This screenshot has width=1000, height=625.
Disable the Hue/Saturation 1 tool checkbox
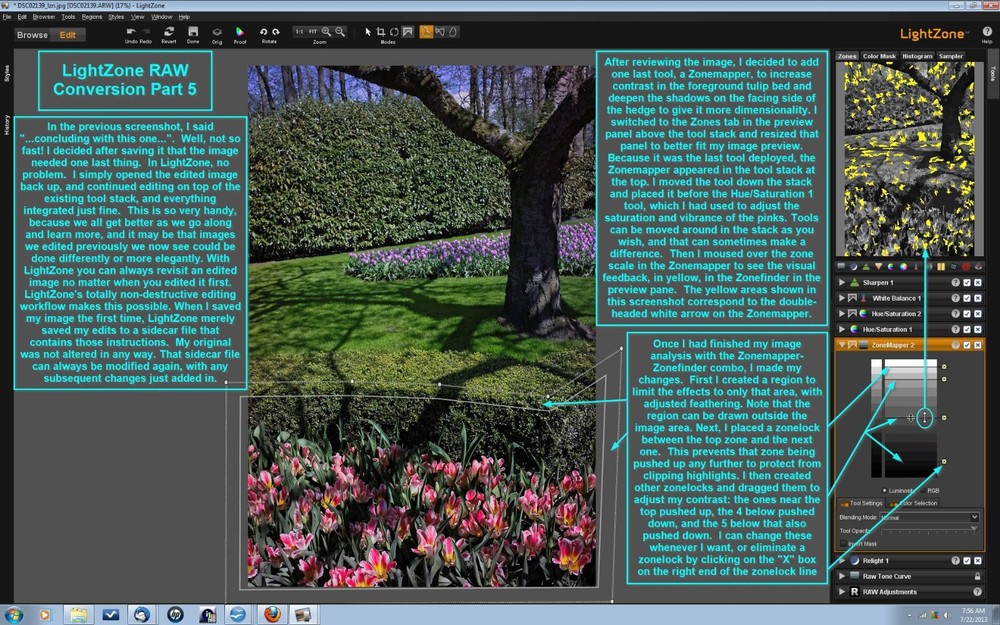[967, 328]
